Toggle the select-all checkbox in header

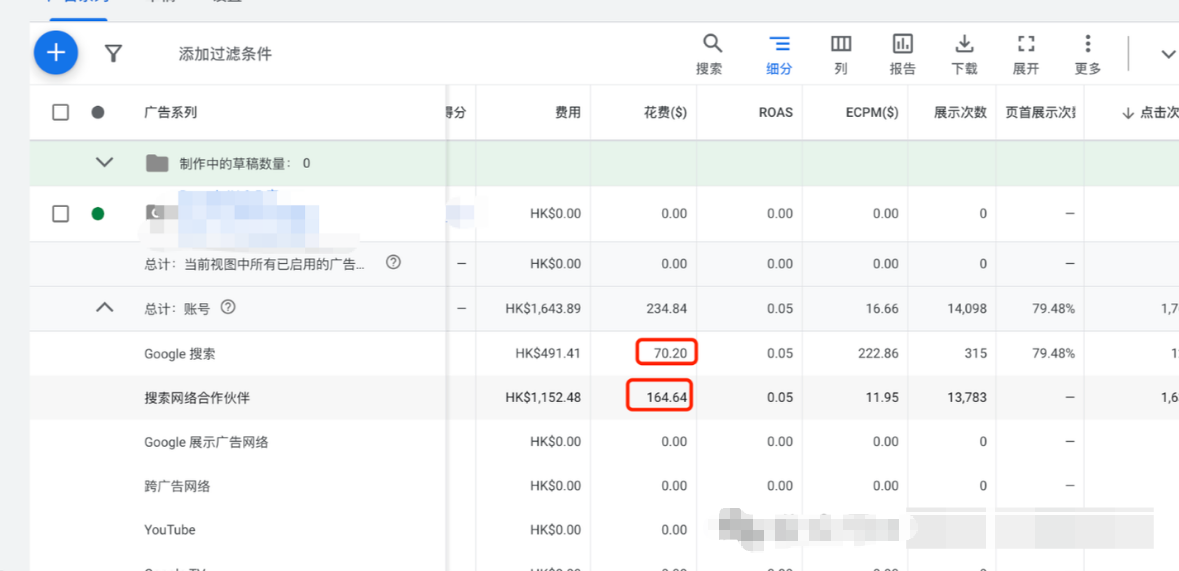(x=60, y=113)
